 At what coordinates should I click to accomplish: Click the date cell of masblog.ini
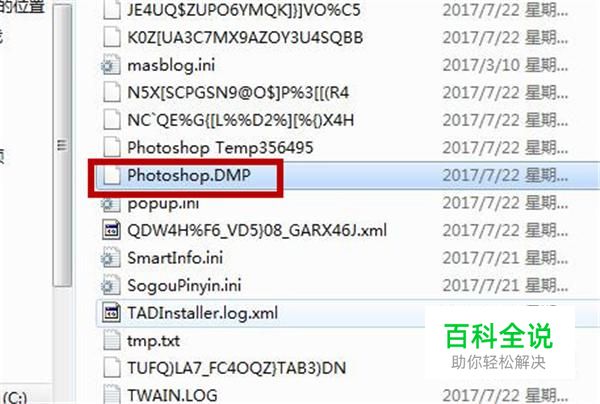coord(505,65)
